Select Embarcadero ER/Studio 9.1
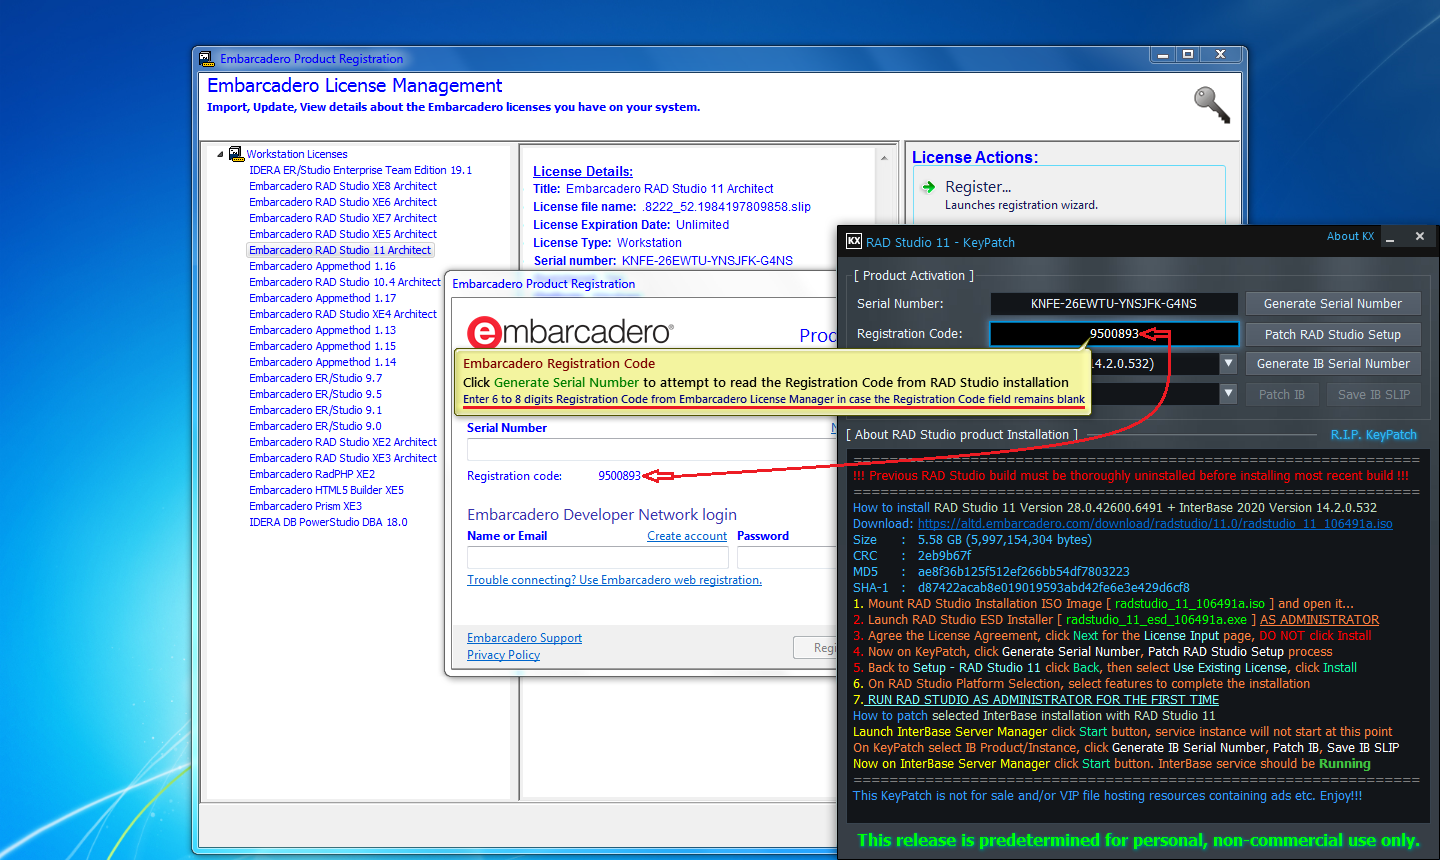Screen dimensions: 1440x860 pyautogui.click(x=315, y=410)
